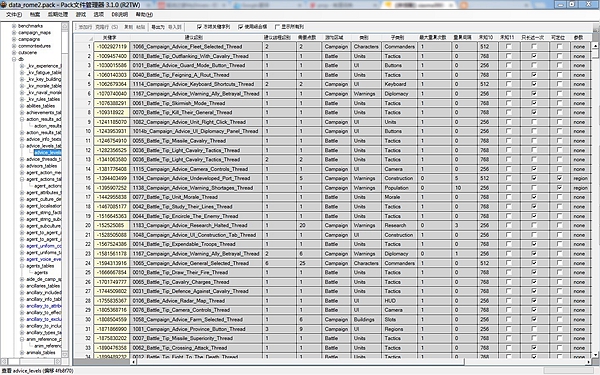Enable the show all columns checkbox in the toolbar
Image resolution: width=600 pixels, height=375 pixels.
277,27
